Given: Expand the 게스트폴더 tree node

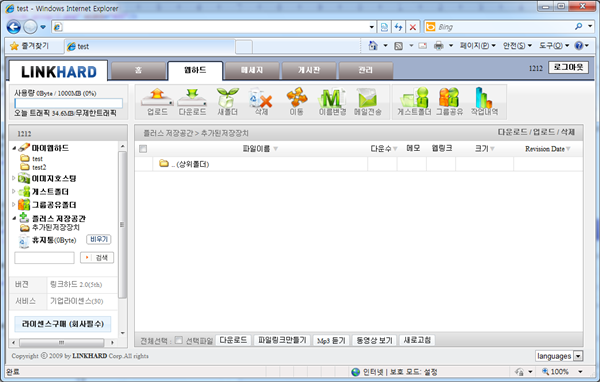Looking at the screenshot, I should pyautogui.click(x=14, y=191).
